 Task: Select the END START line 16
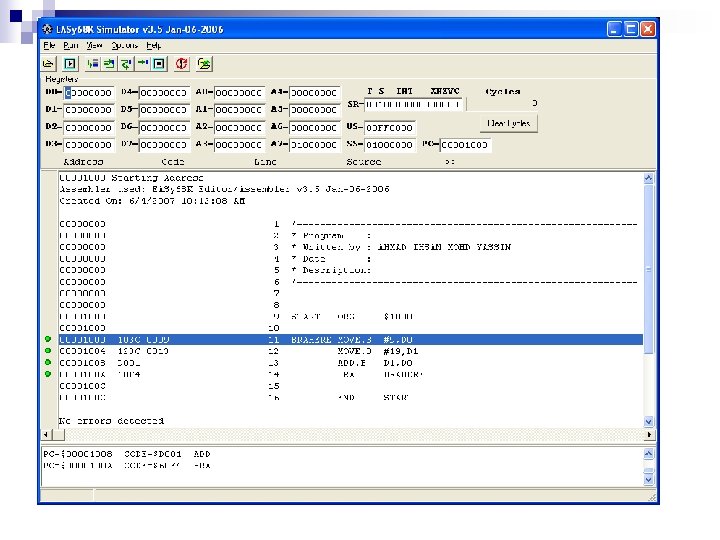tap(351, 397)
